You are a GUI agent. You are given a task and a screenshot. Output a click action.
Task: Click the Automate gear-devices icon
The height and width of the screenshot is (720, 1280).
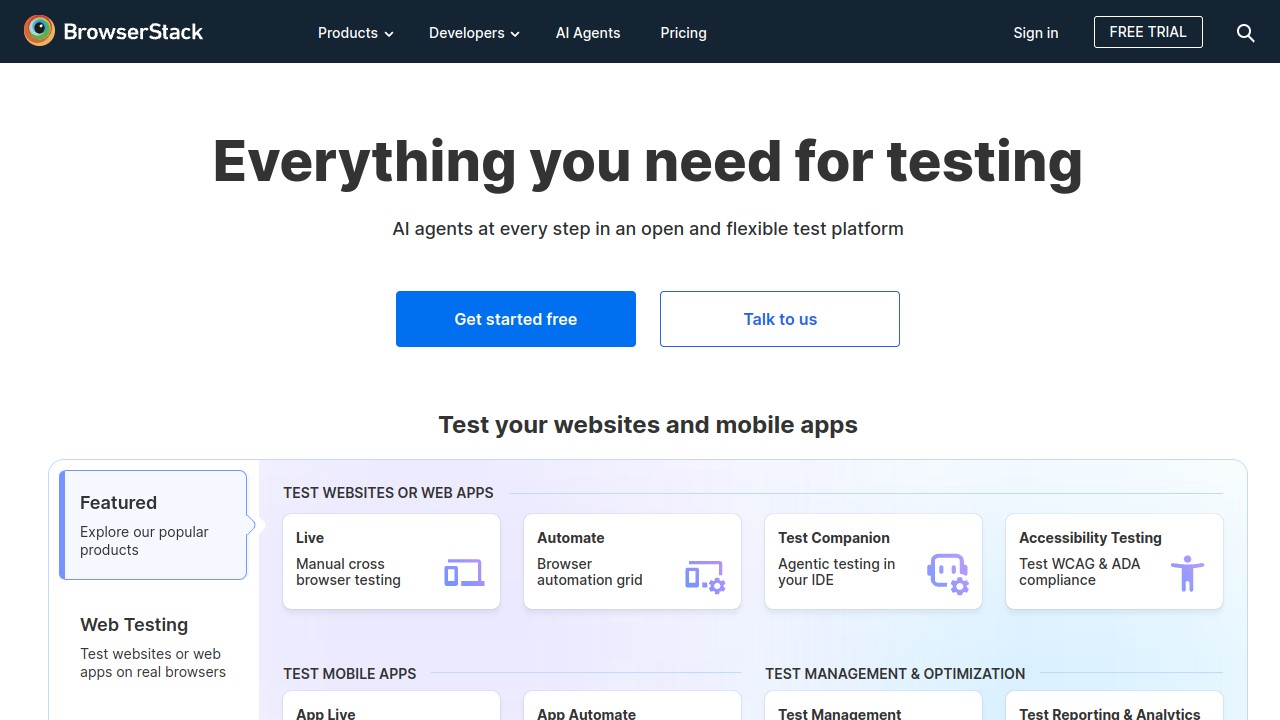pos(705,577)
